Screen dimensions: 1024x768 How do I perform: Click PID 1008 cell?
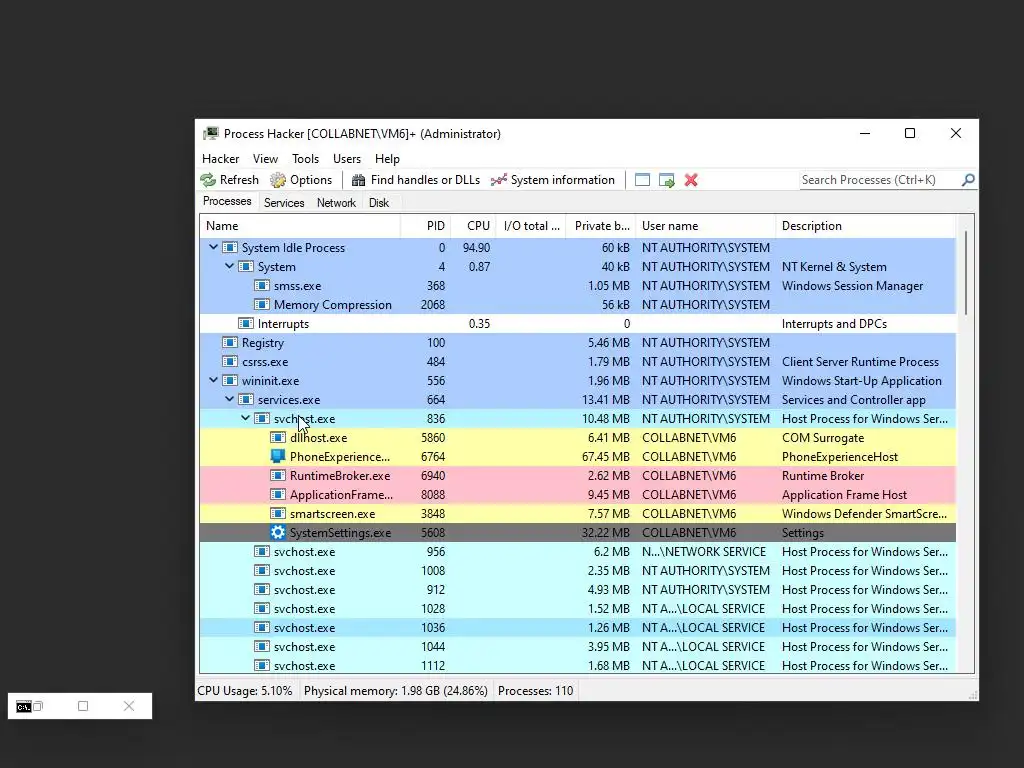pos(433,571)
